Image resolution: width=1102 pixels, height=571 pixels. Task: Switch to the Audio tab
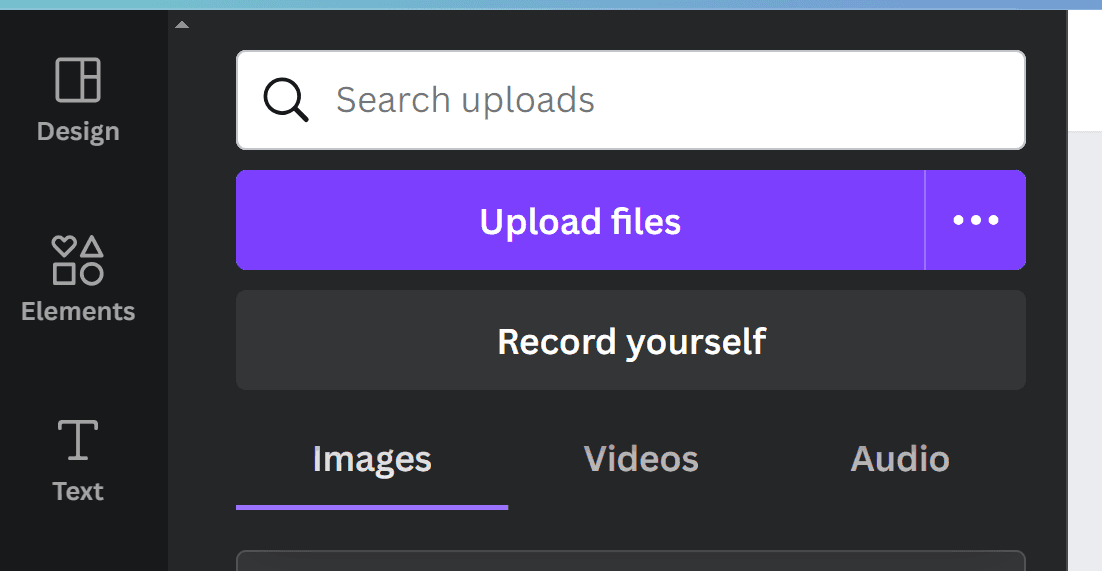[x=900, y=459]
